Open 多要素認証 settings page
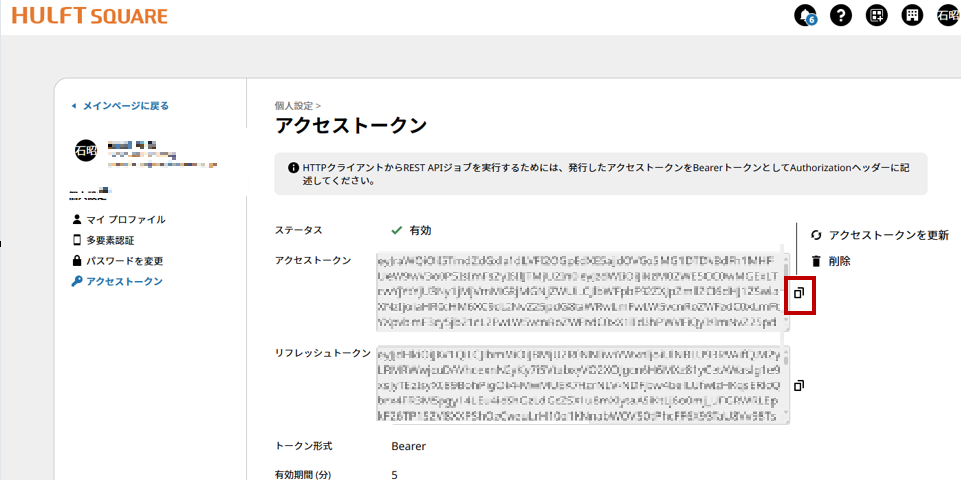 pyautogui.click(x=110, y=240)
